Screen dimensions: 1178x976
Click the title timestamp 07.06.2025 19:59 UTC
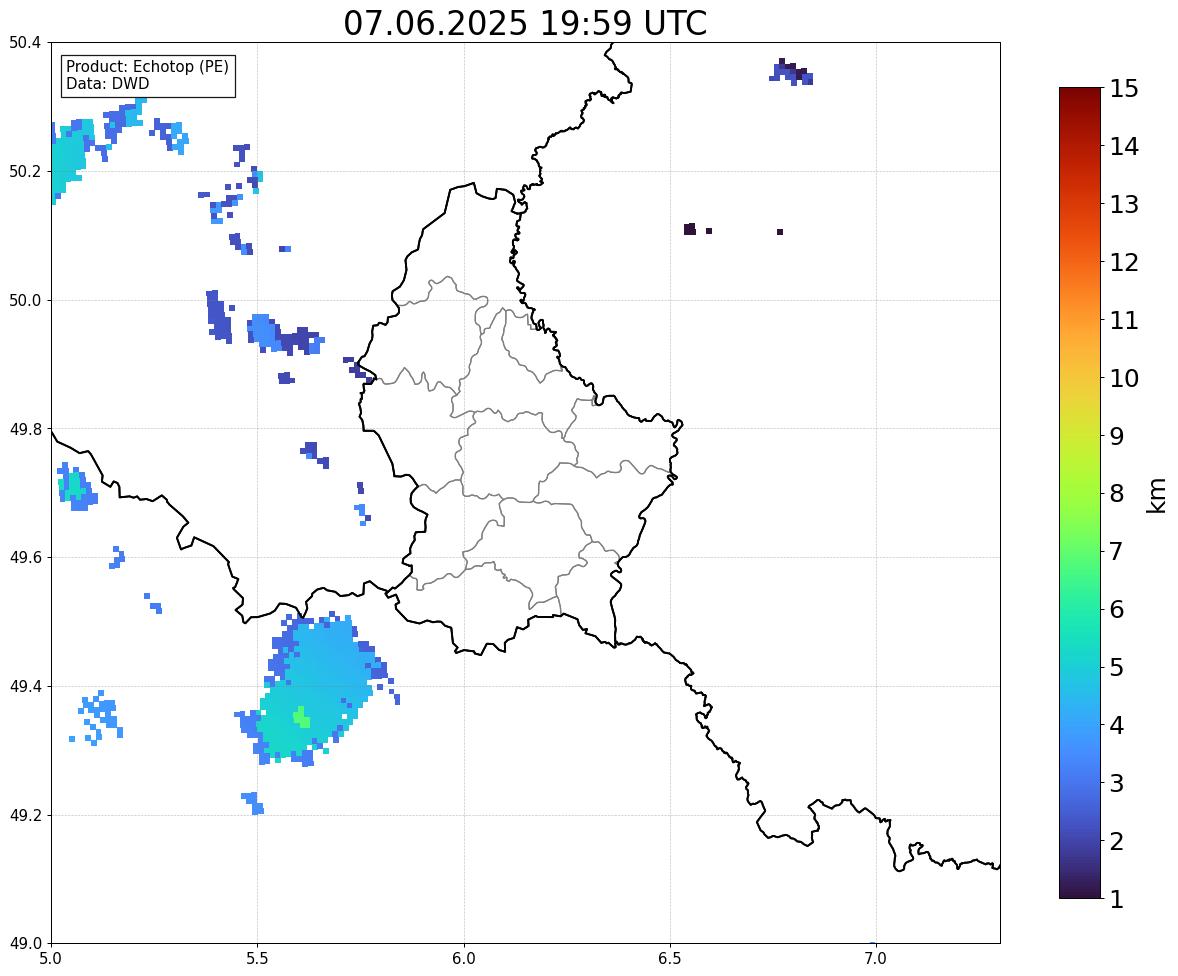click(x=525, y=23)
